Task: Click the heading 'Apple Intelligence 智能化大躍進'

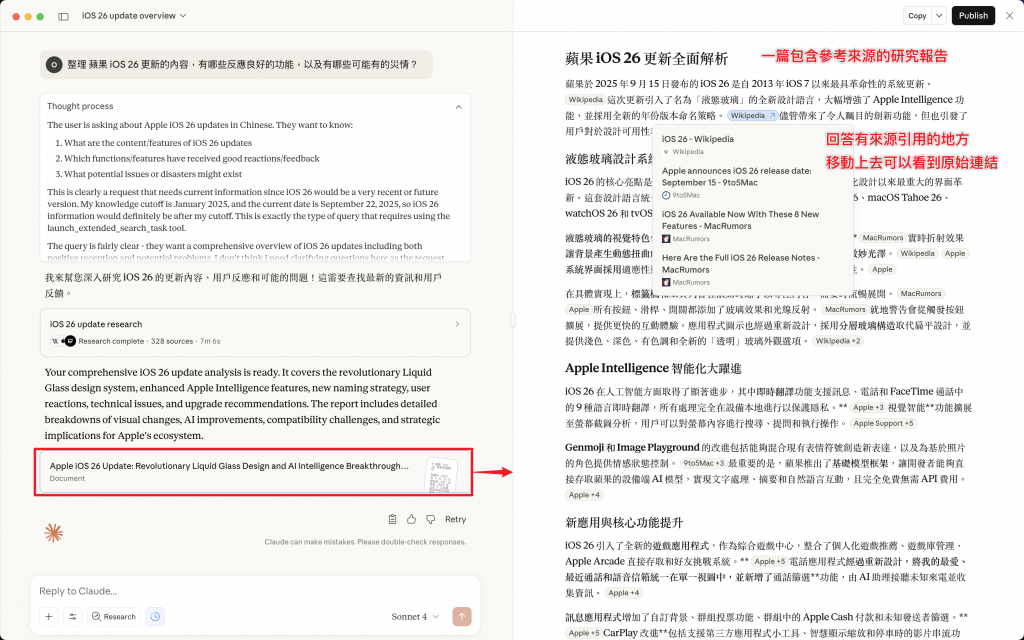Action: 653,368
